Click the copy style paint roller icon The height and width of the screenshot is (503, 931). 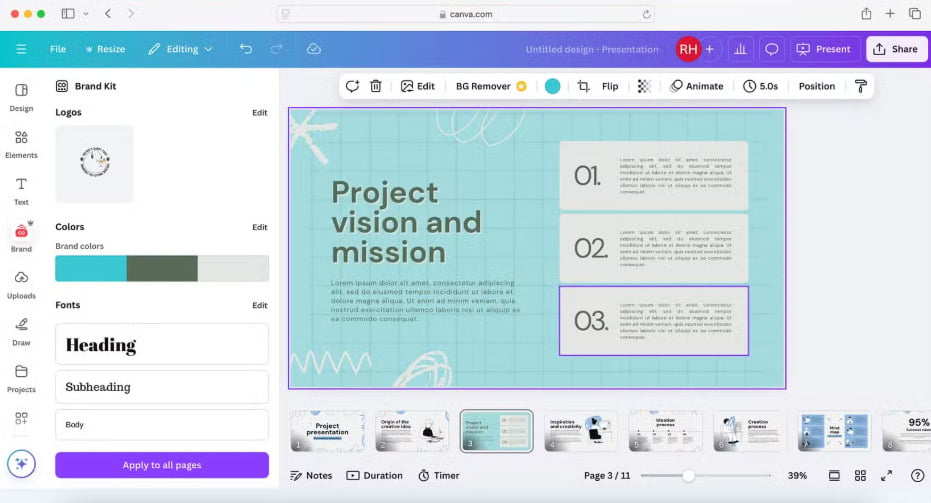(x=861, y=86)
